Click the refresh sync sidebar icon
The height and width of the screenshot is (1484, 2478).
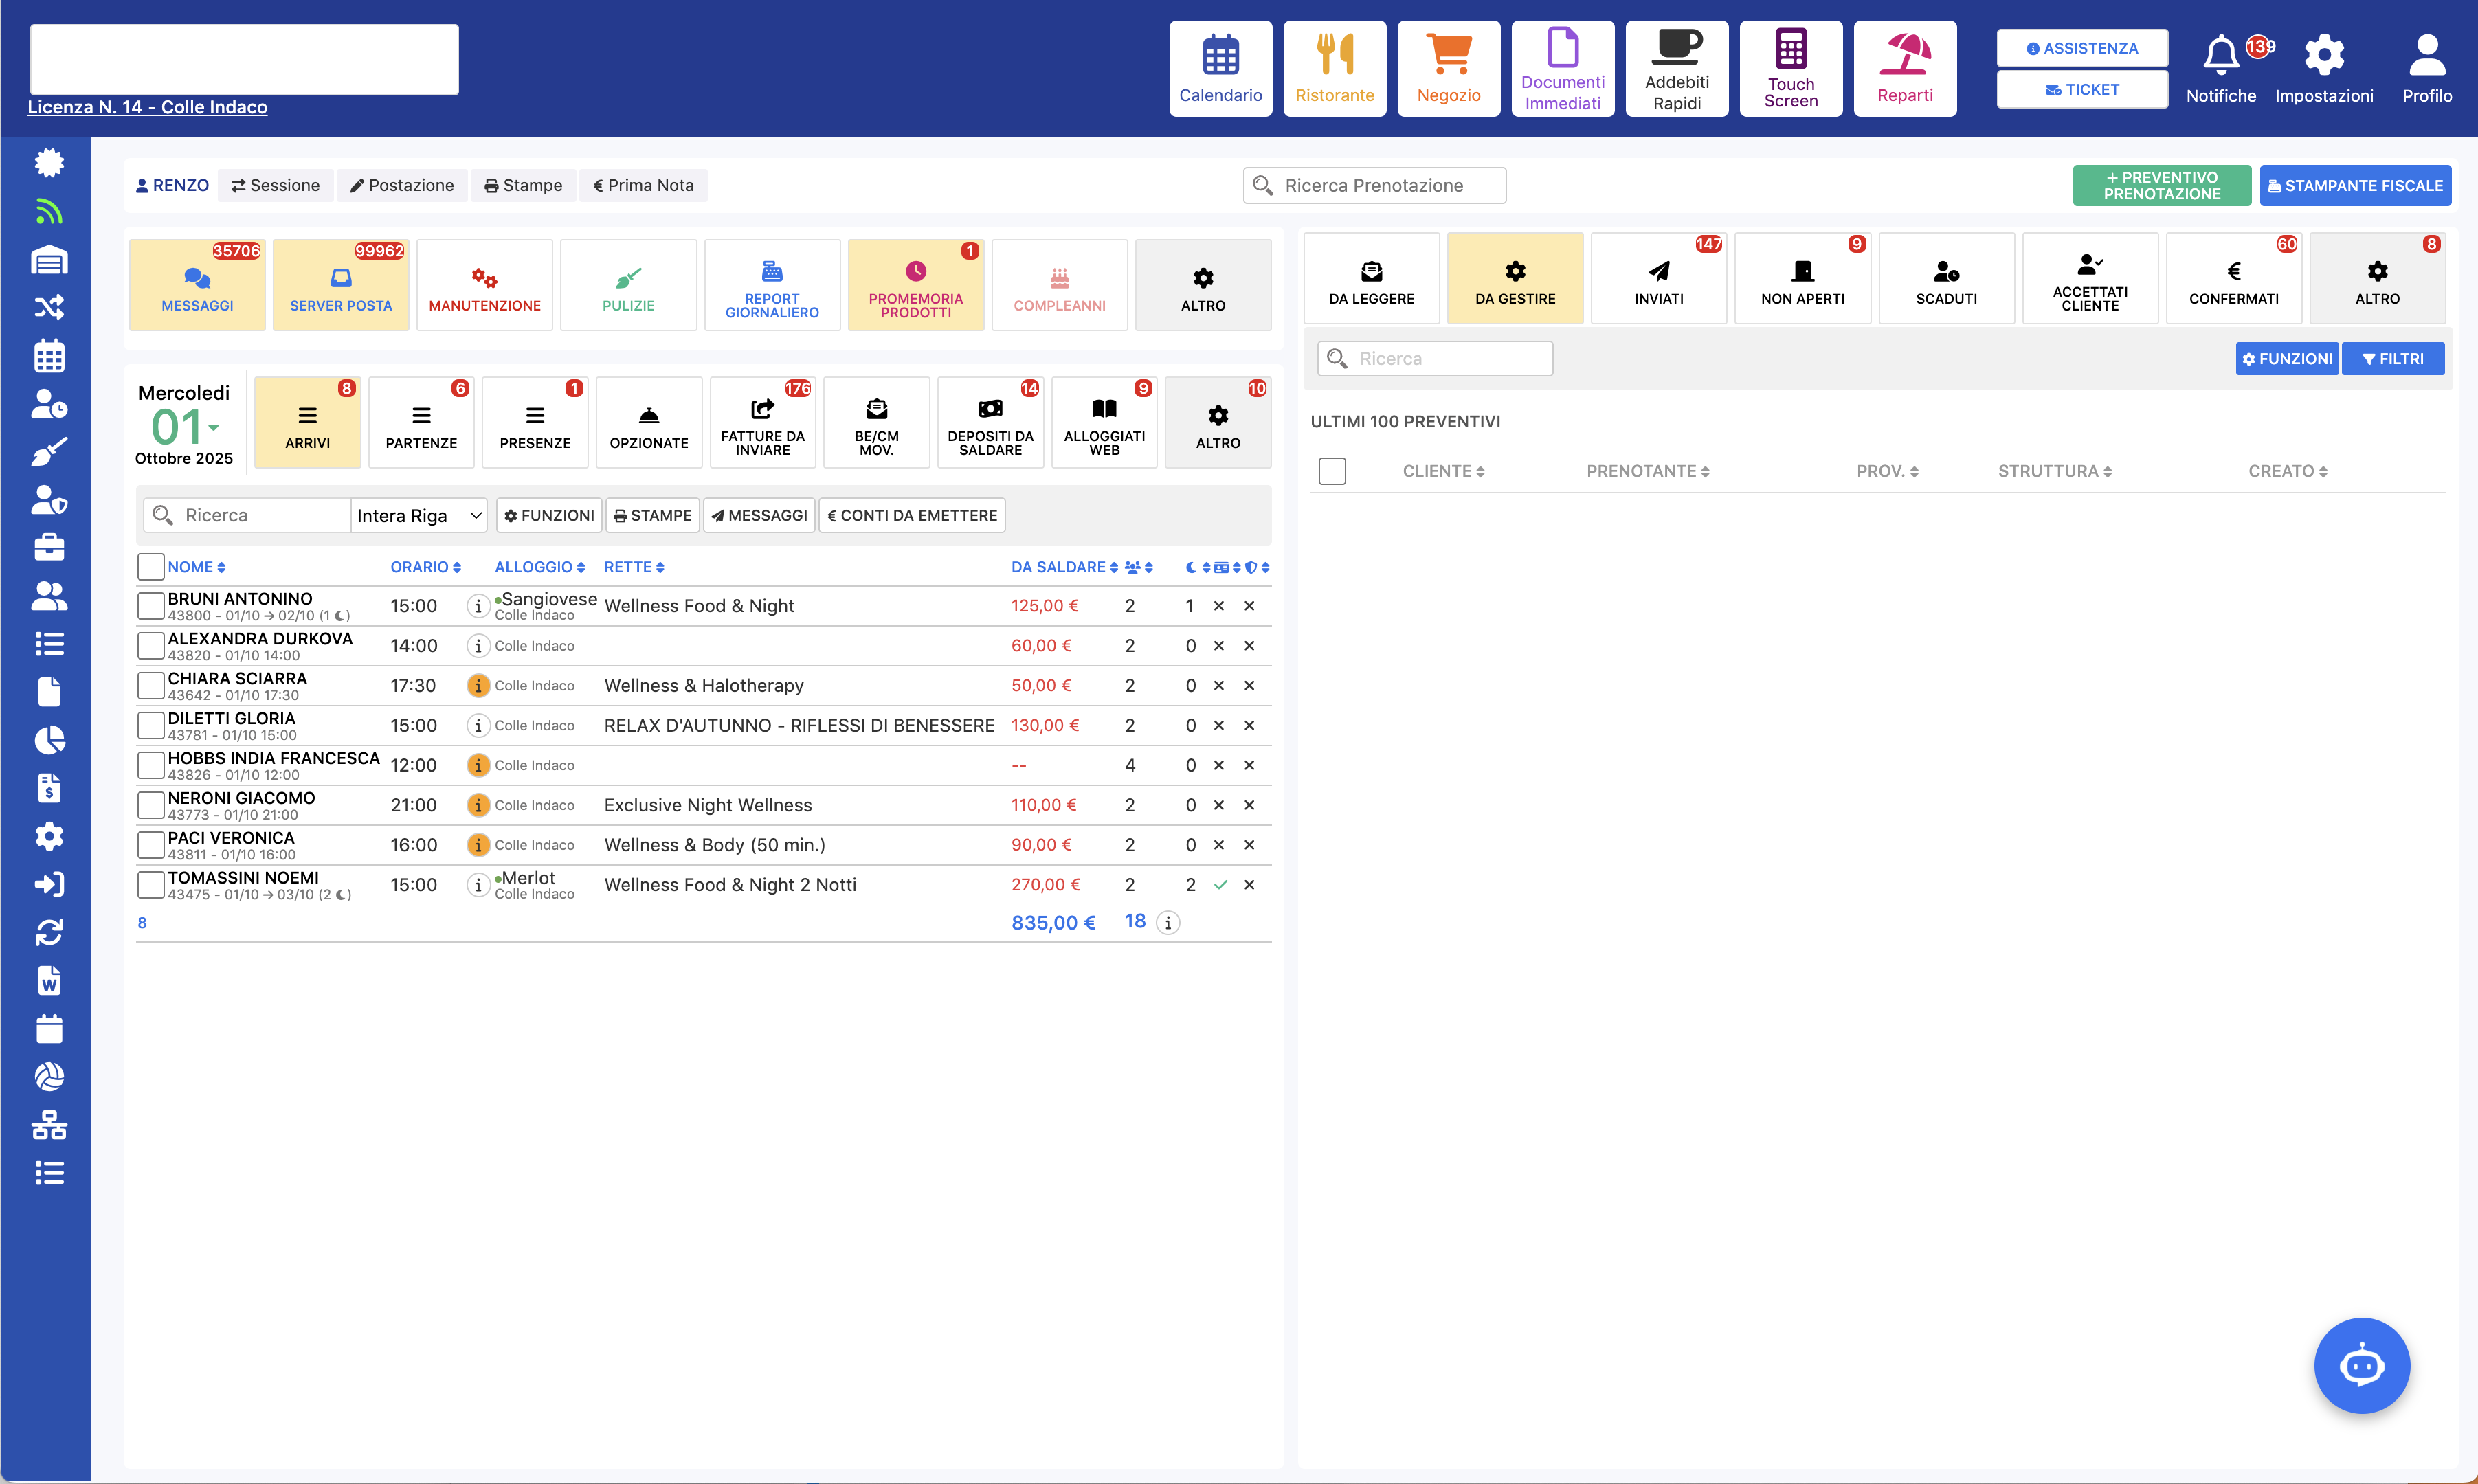click(x=49, y=932)
